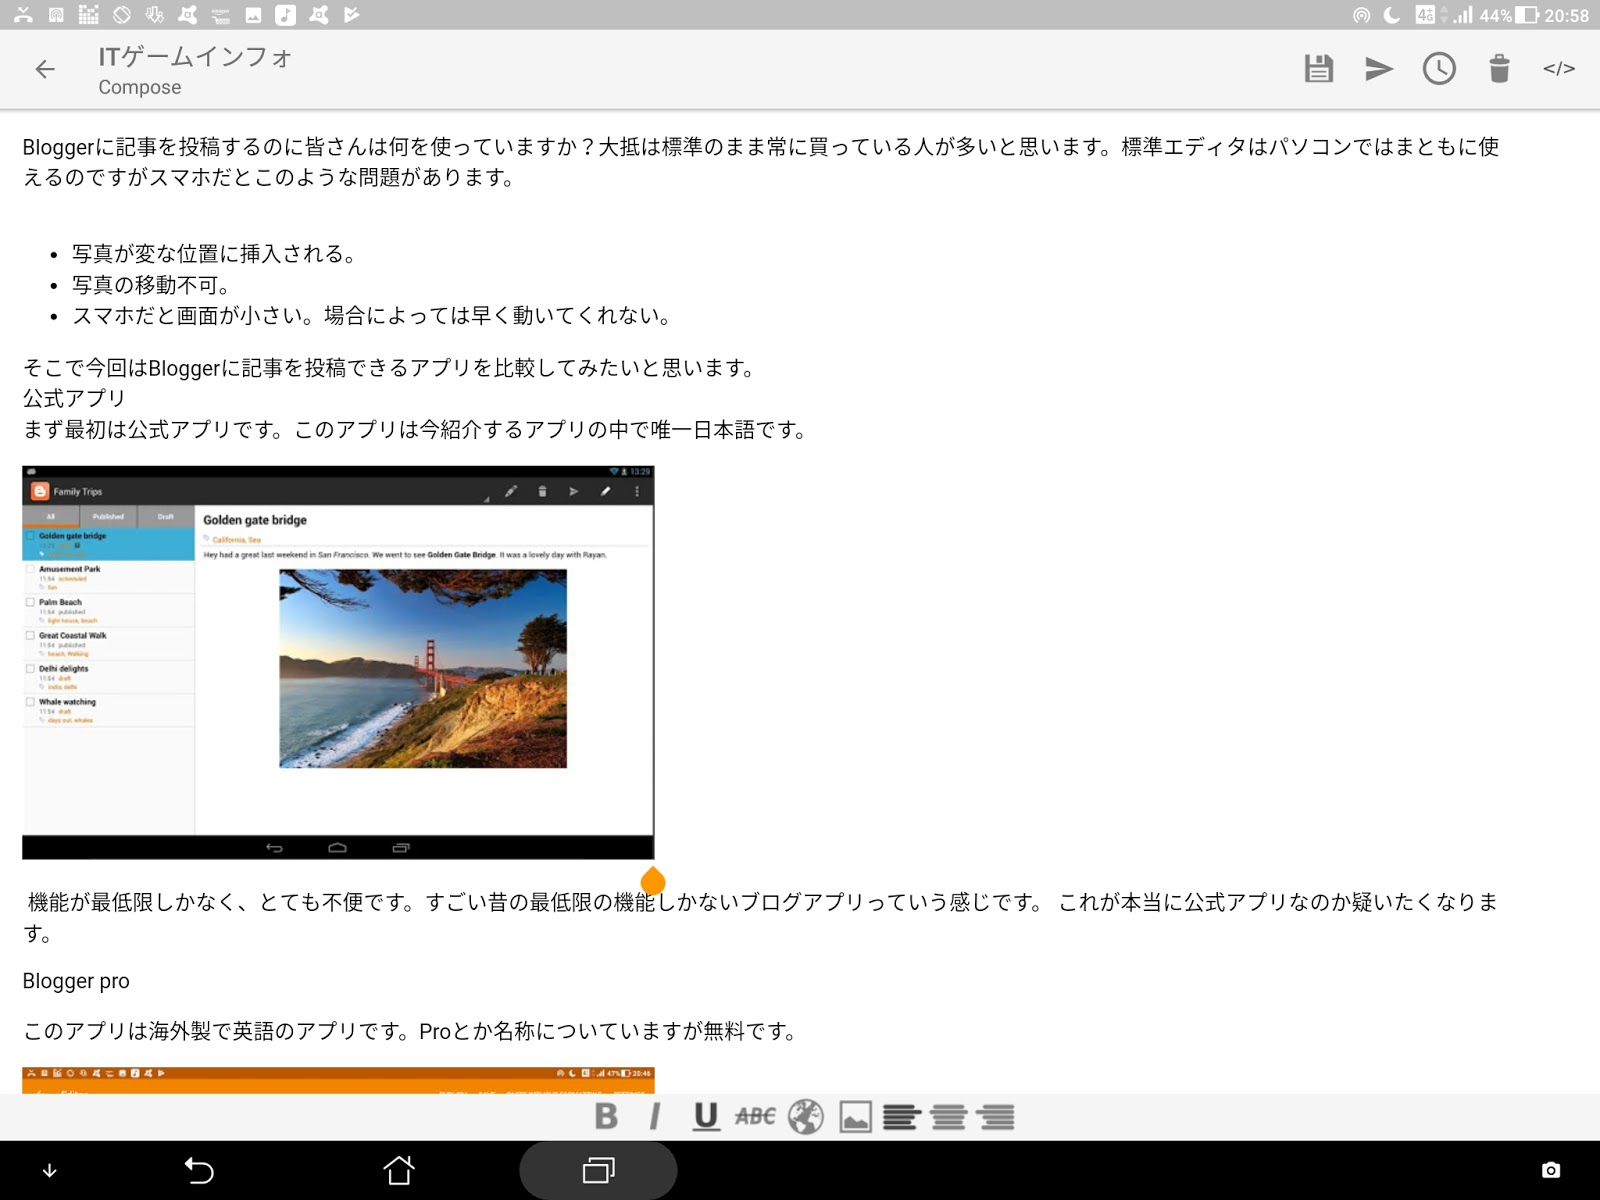1600x1200 pixels.
Task: Tap the bullet starting 'スマホだと画面が小さい'
Action: point(371,316)
